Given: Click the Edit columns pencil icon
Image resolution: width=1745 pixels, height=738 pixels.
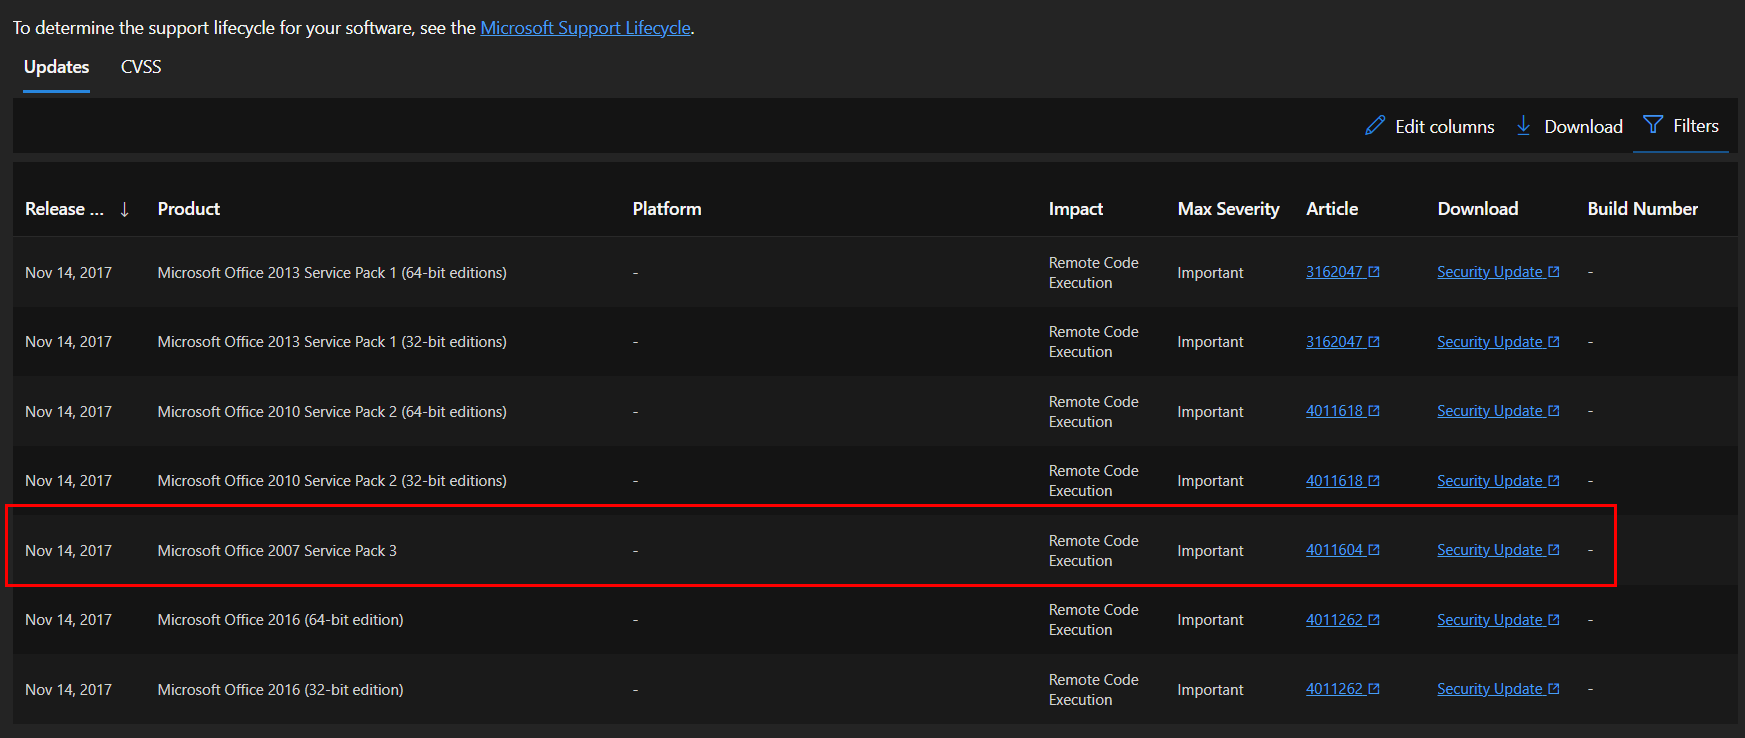Looking at the screenshot, I should pos(1375,126).
